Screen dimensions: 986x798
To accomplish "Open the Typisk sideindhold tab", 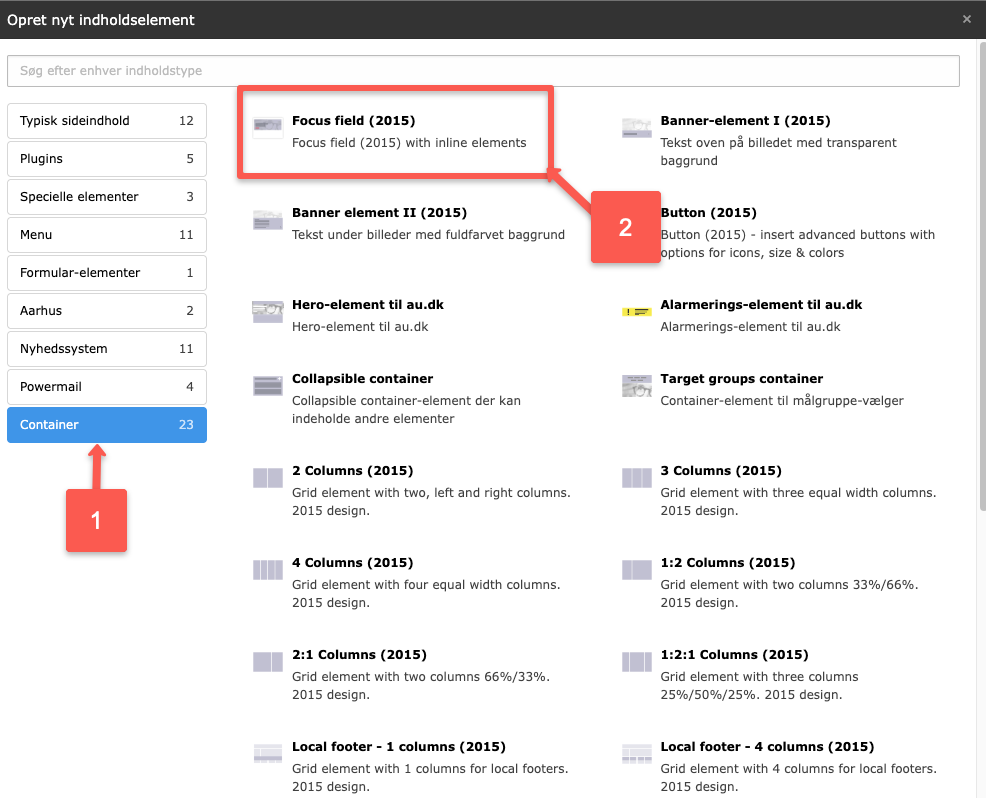I will pyautogui.click(x=106, y=121).
